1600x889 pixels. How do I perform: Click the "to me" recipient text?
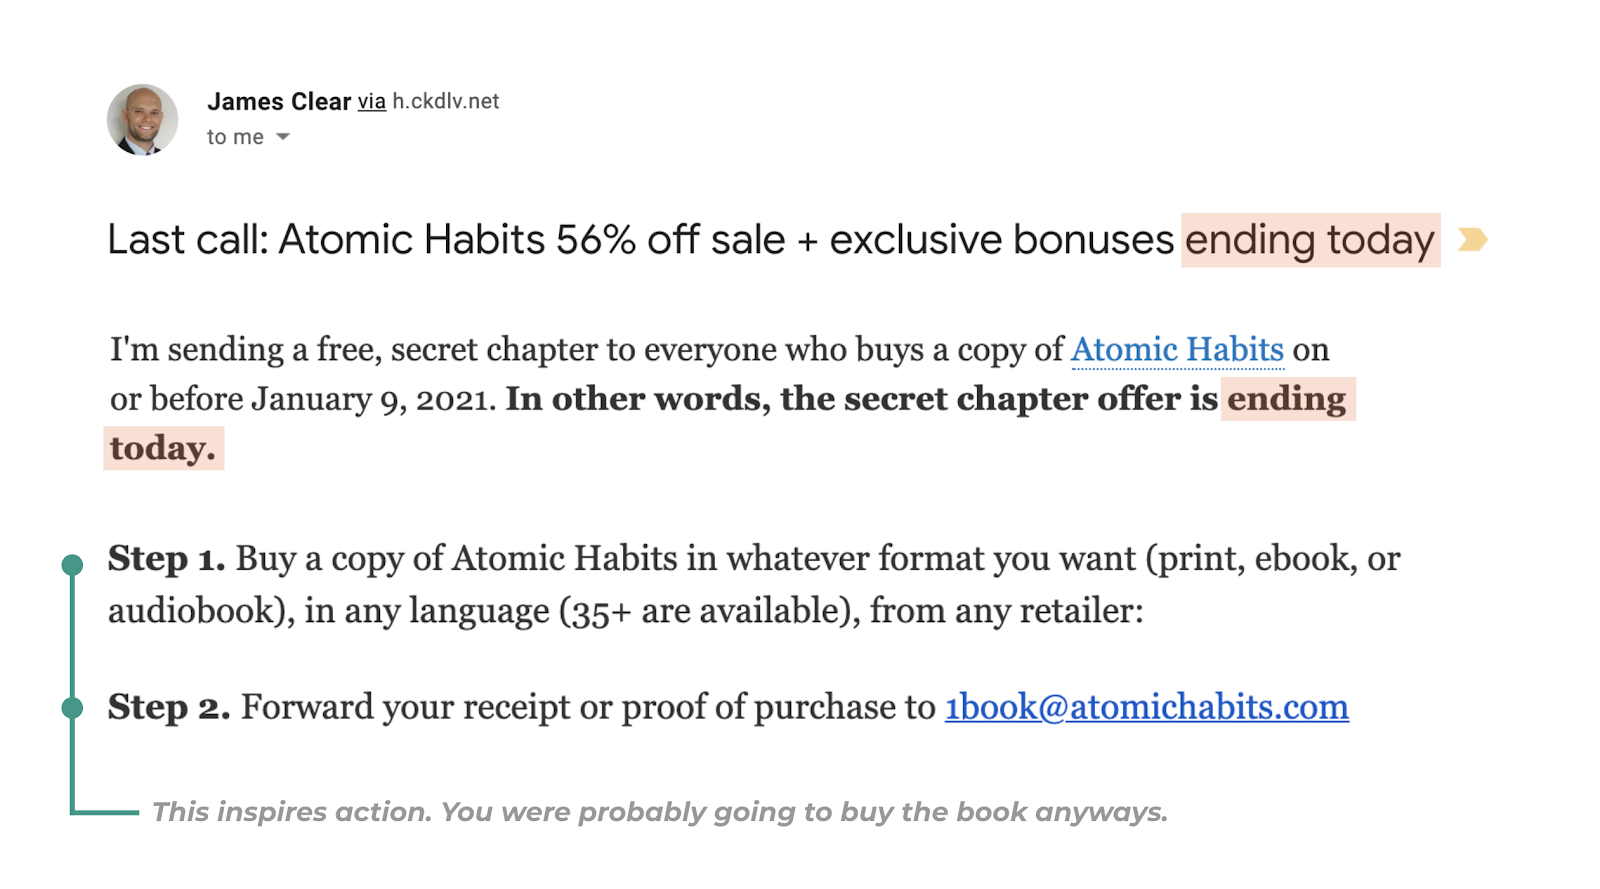tap(235, 137)
